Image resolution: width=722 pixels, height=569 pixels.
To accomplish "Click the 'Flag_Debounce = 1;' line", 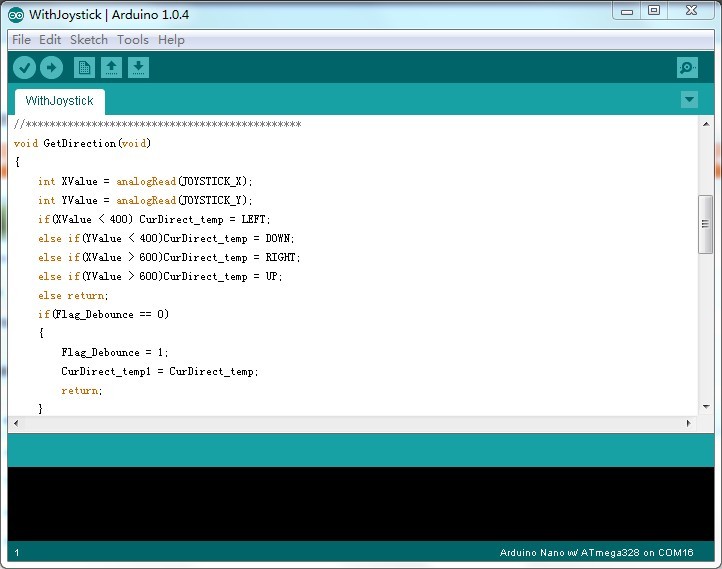I will [x=115, y=353].
